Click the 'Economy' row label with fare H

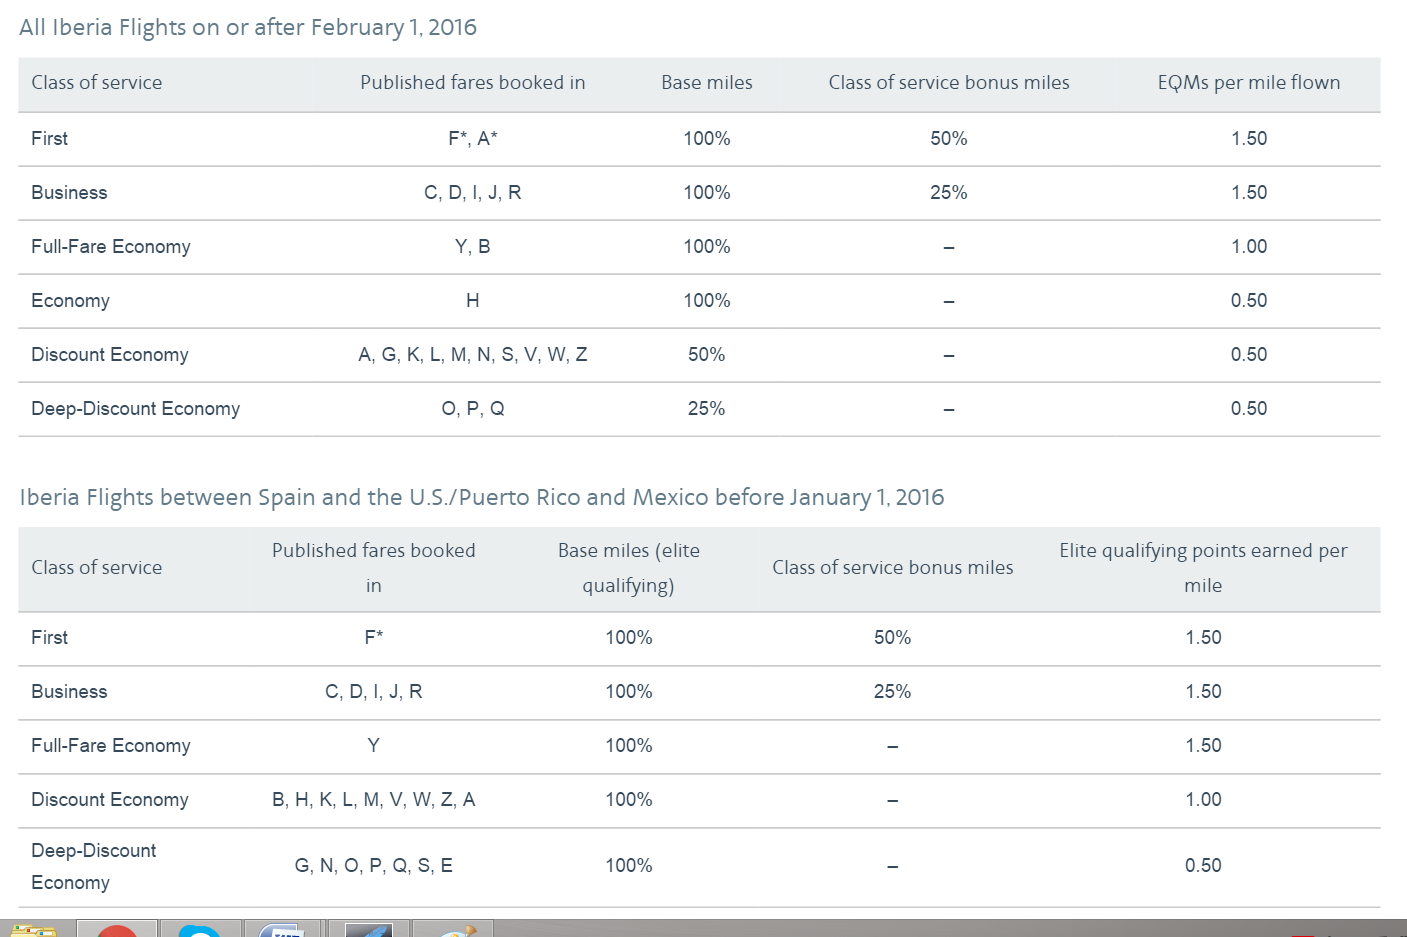[x=70, y=301]
